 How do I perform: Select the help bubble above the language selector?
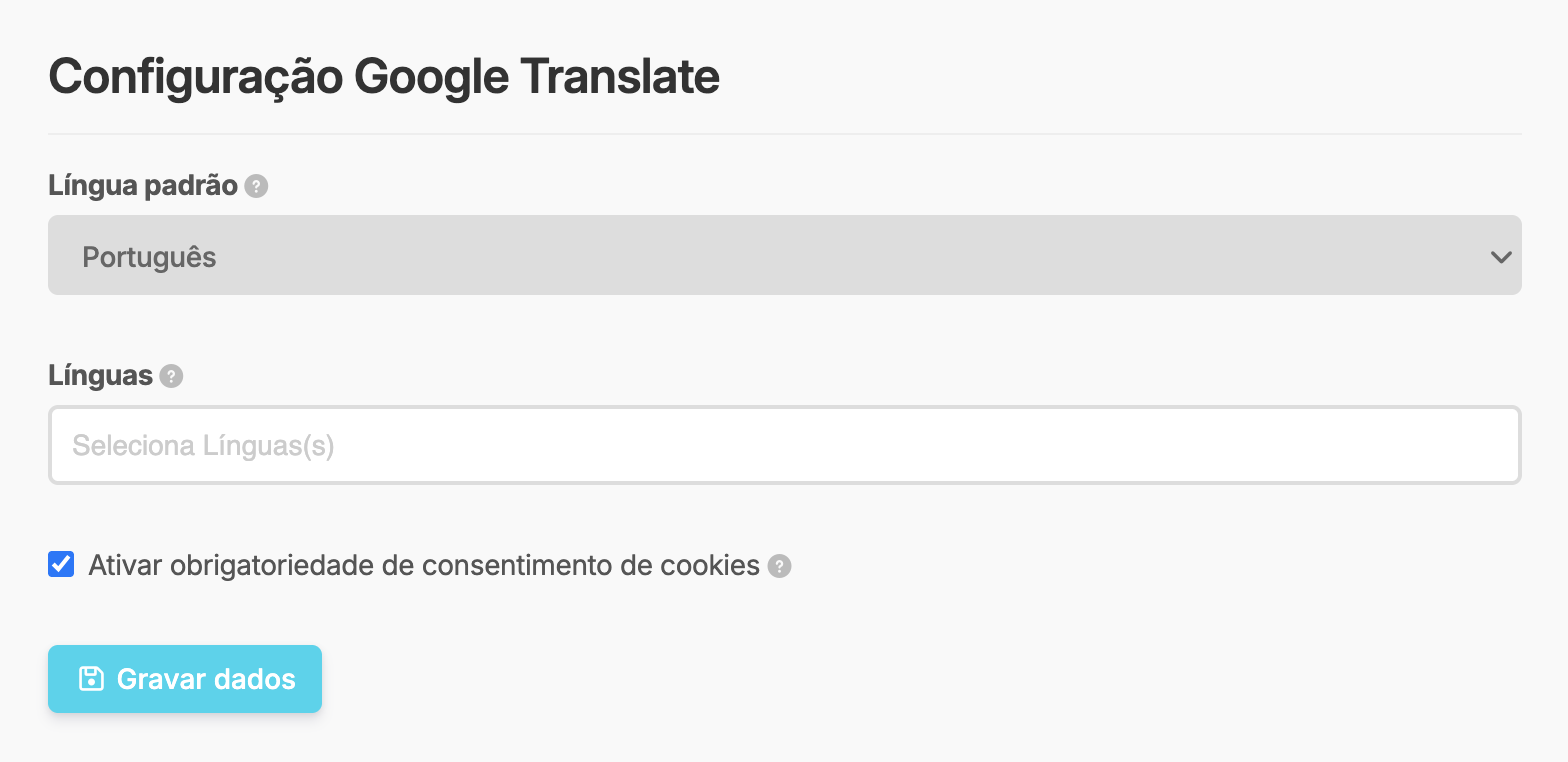tap(254, 185)
